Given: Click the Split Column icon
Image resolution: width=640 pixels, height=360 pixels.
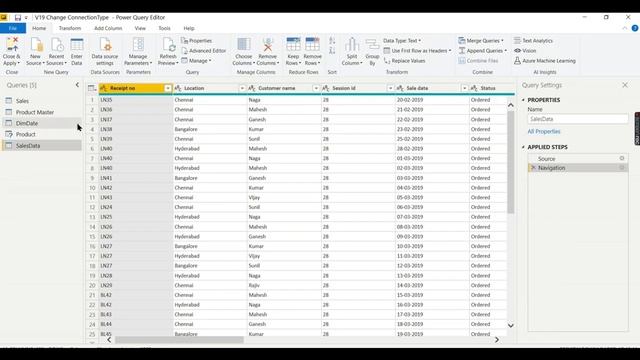Looking at the screenshot, I should (x=352, y=44).
